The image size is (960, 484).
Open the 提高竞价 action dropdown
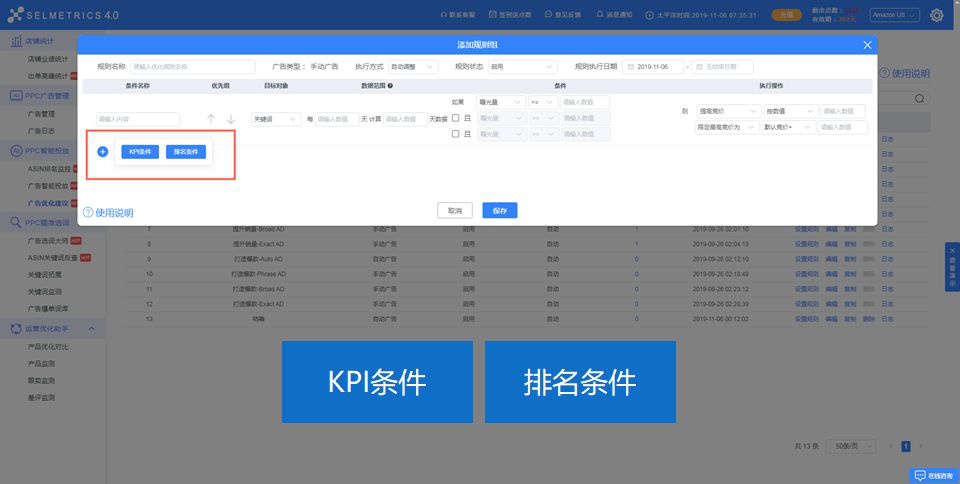coord(728,111)
